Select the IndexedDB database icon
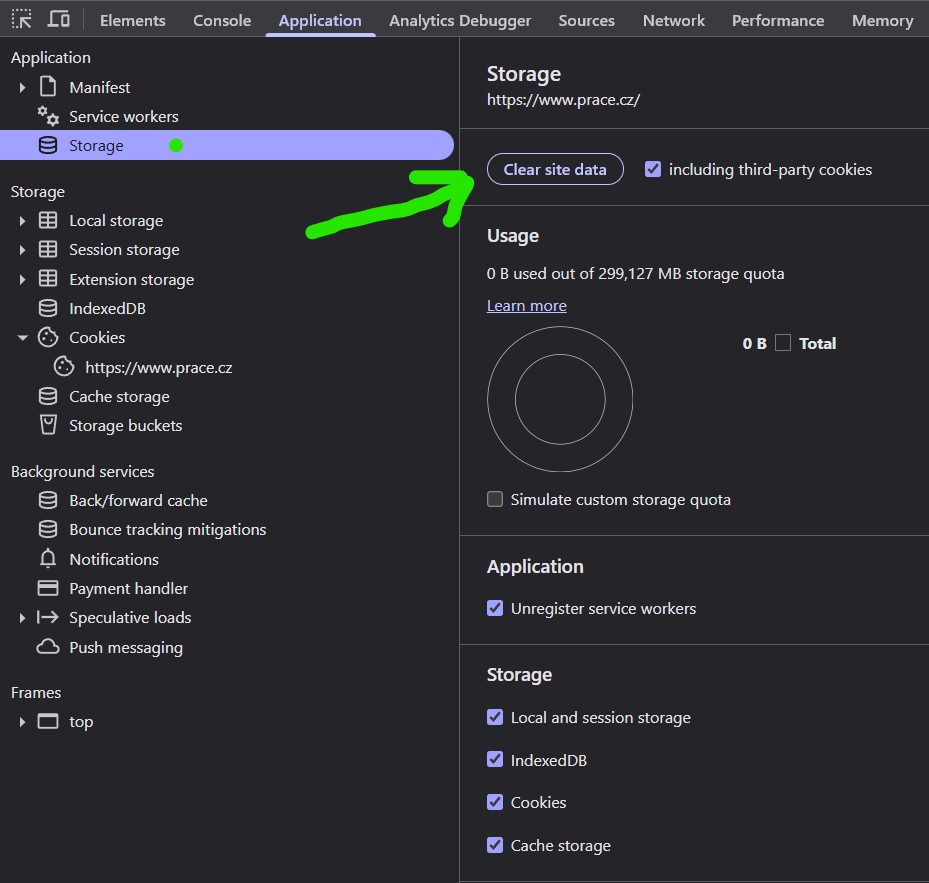 point(47,308)
